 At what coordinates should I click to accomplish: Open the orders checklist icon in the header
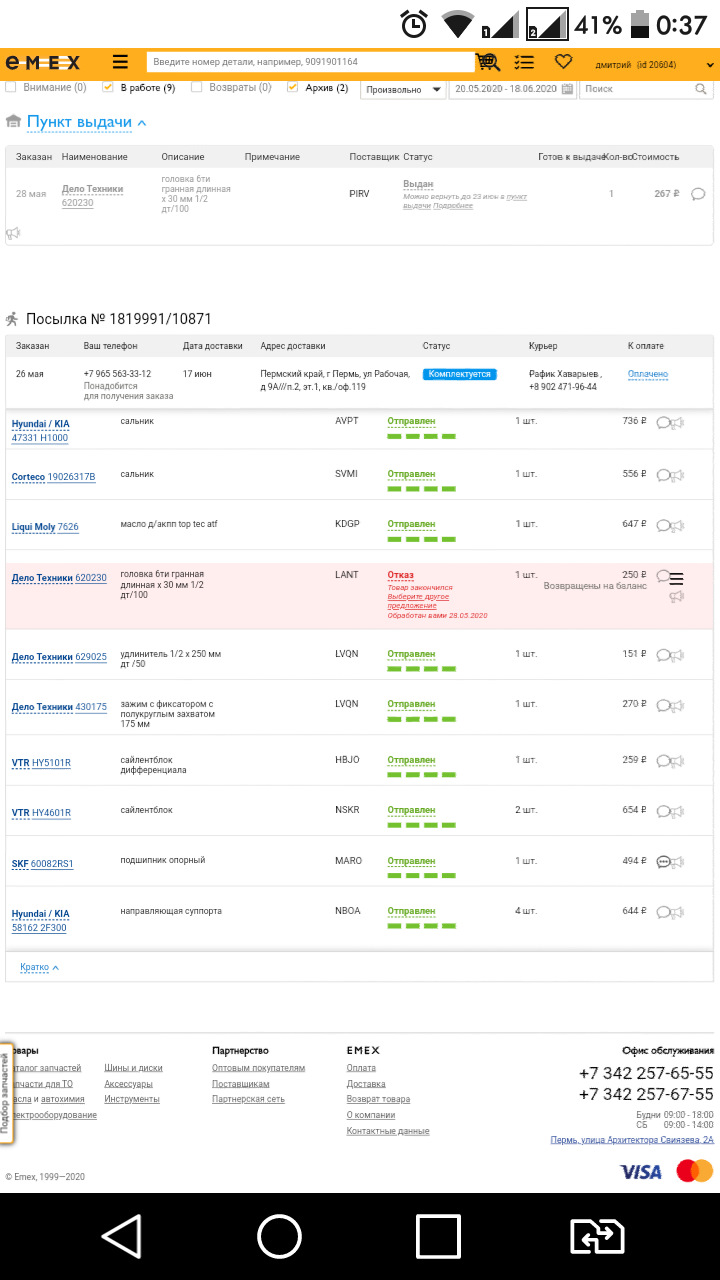(x=524, y=62)
